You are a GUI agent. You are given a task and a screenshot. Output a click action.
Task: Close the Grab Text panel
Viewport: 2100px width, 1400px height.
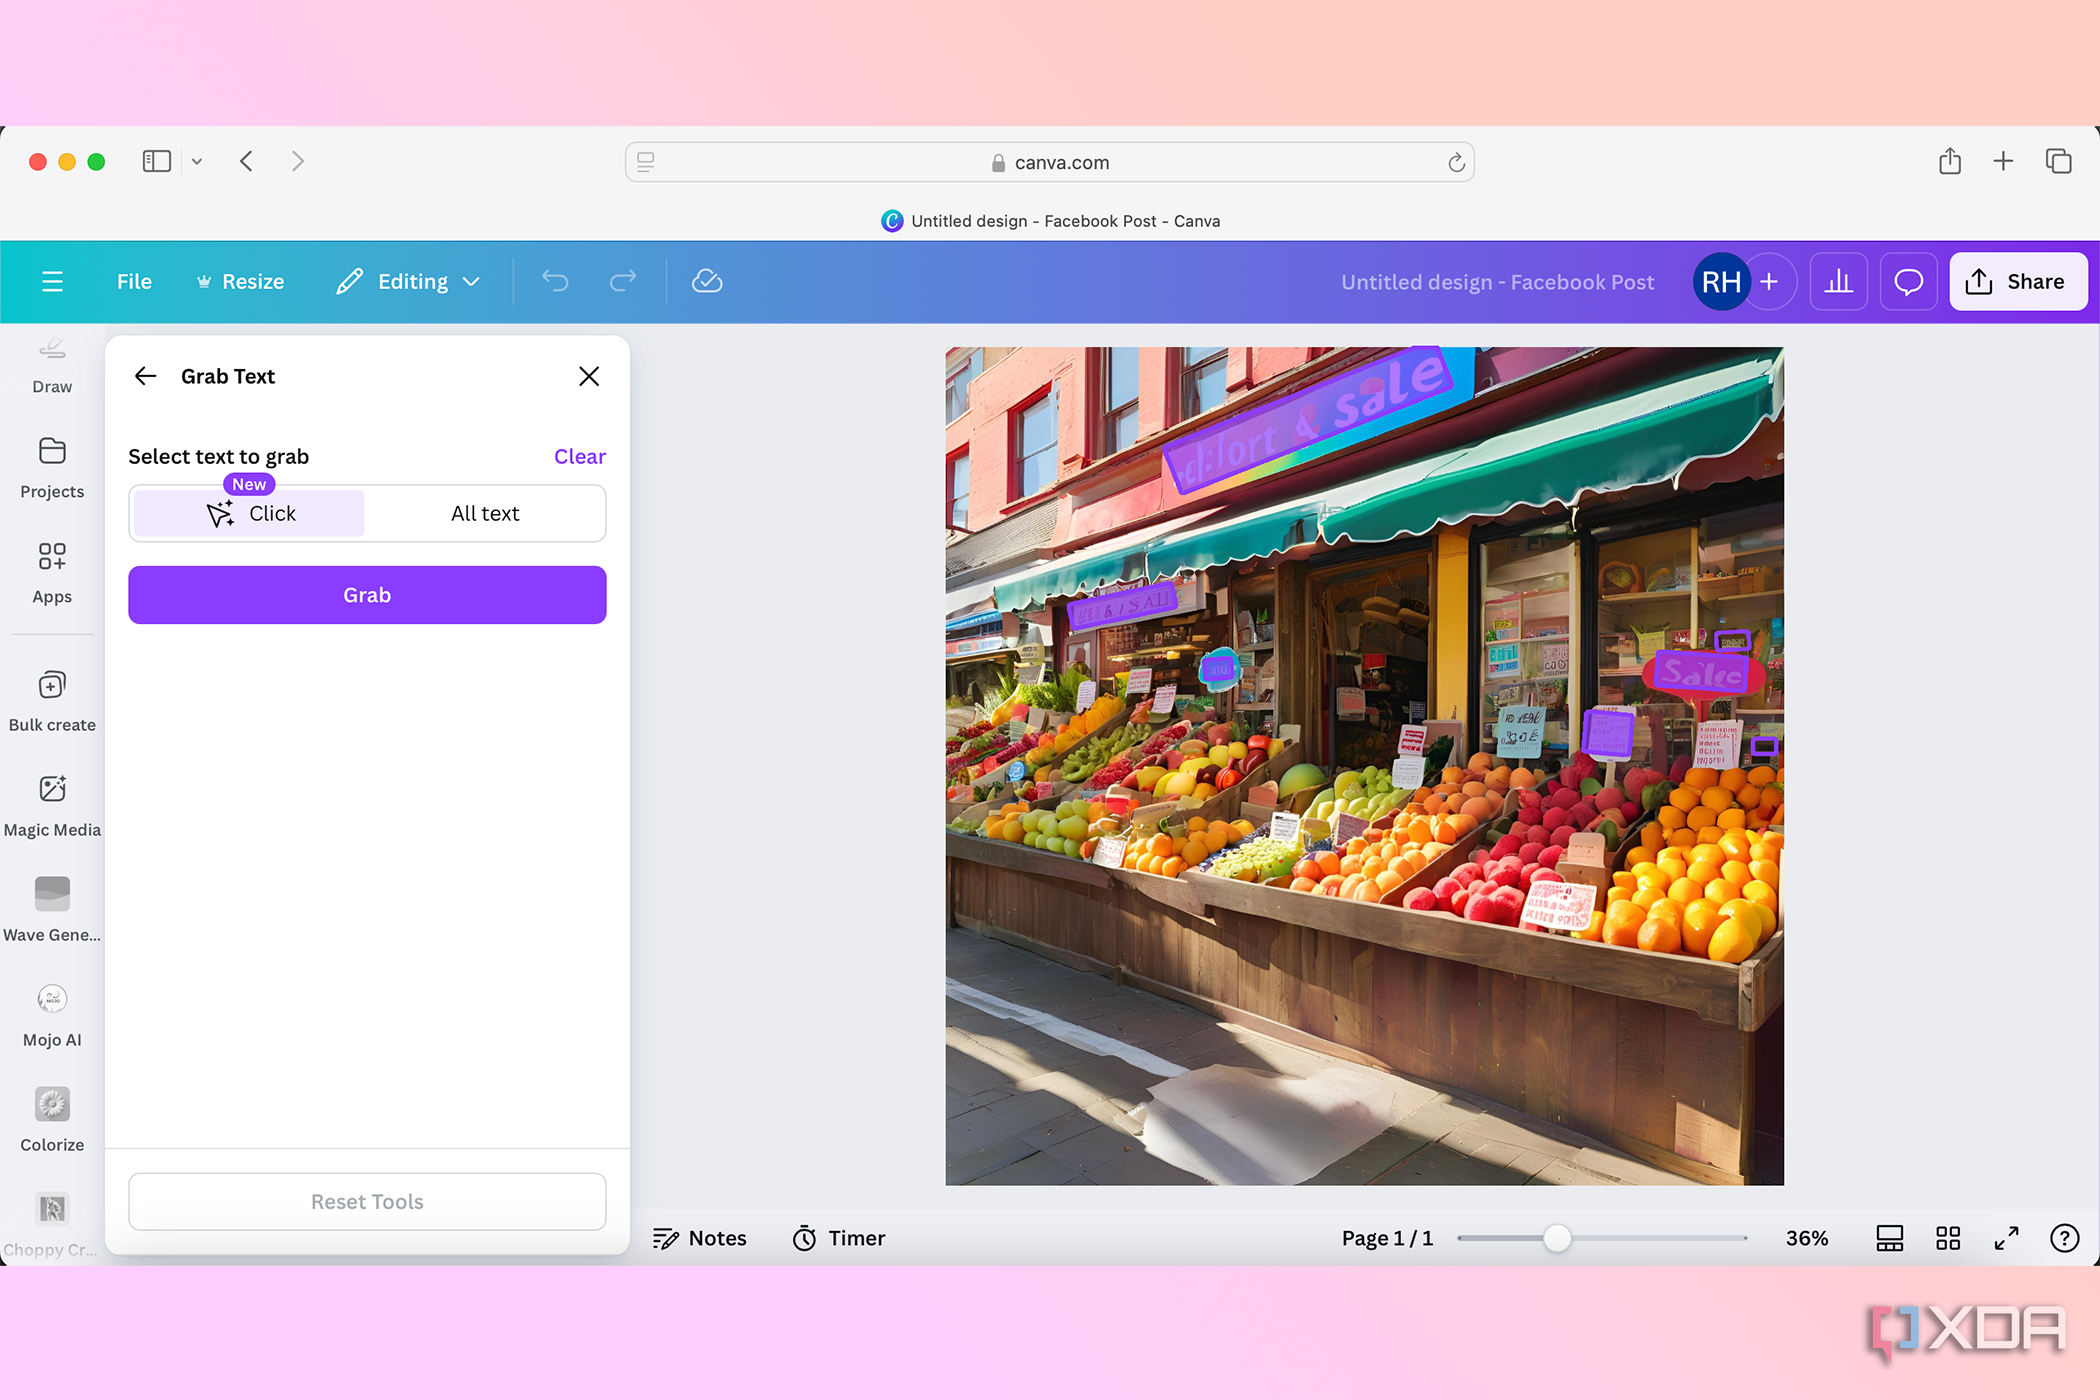(589, 376)
